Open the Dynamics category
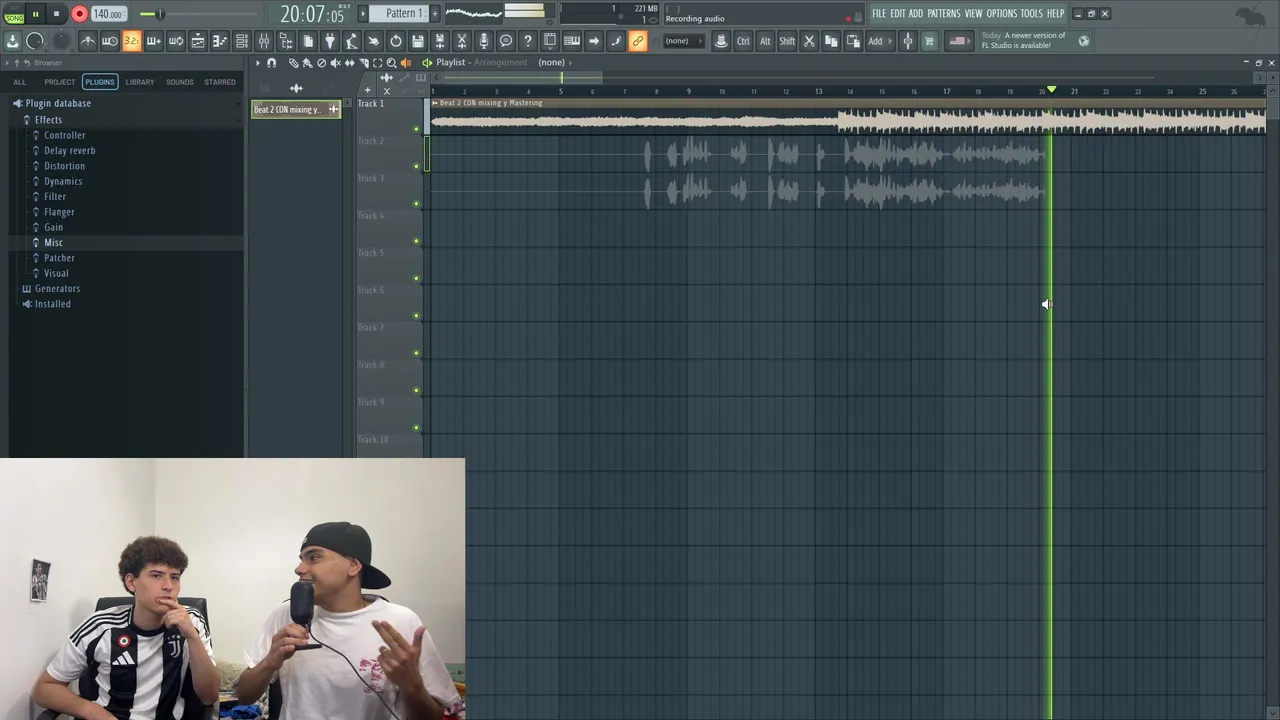Screen dimensions: 1280x720 coord(63,181)
